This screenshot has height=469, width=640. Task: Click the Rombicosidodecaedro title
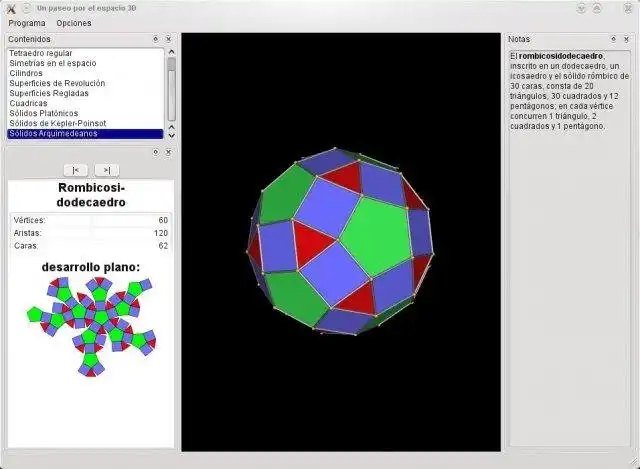click(91, 195)
